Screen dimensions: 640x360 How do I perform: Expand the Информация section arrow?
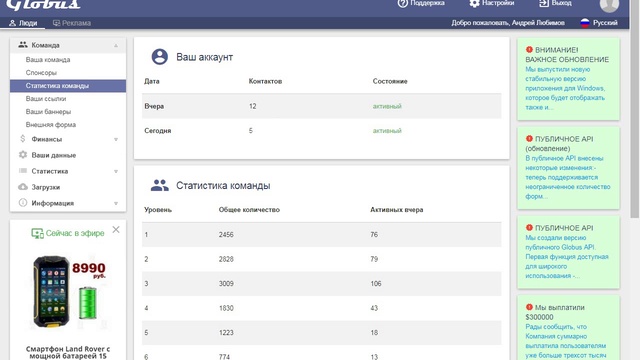(116, 203)
